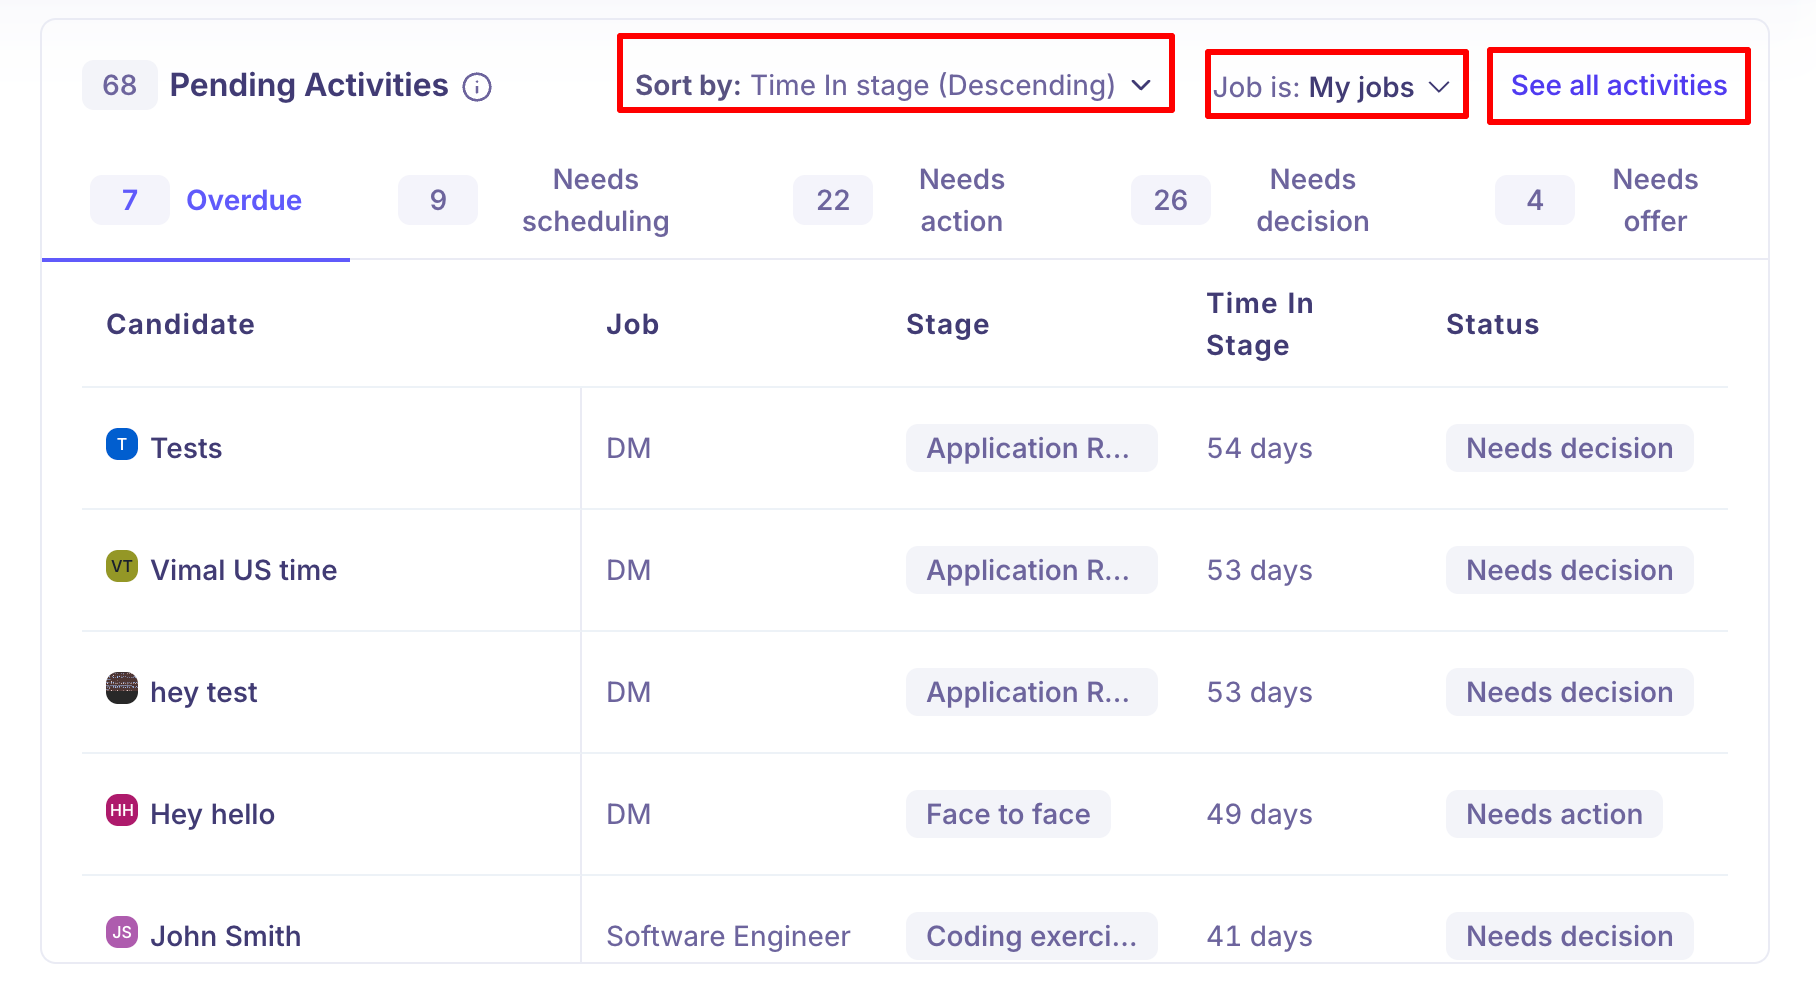The height and width of the screenshot is (984, 1816).
Task: Expand the Job is: My jobs filter
Action: (1332, 87)
